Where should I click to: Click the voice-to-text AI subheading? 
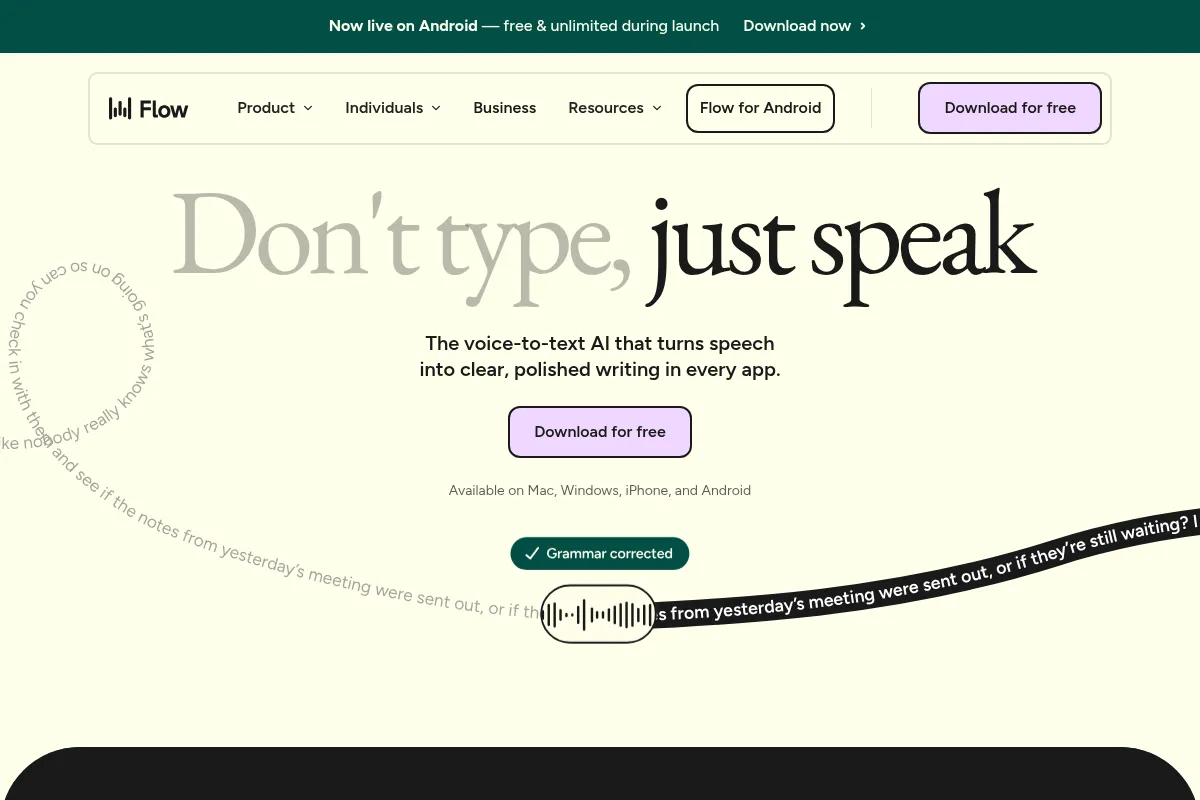pyautogui.click(x=600, y=356)
